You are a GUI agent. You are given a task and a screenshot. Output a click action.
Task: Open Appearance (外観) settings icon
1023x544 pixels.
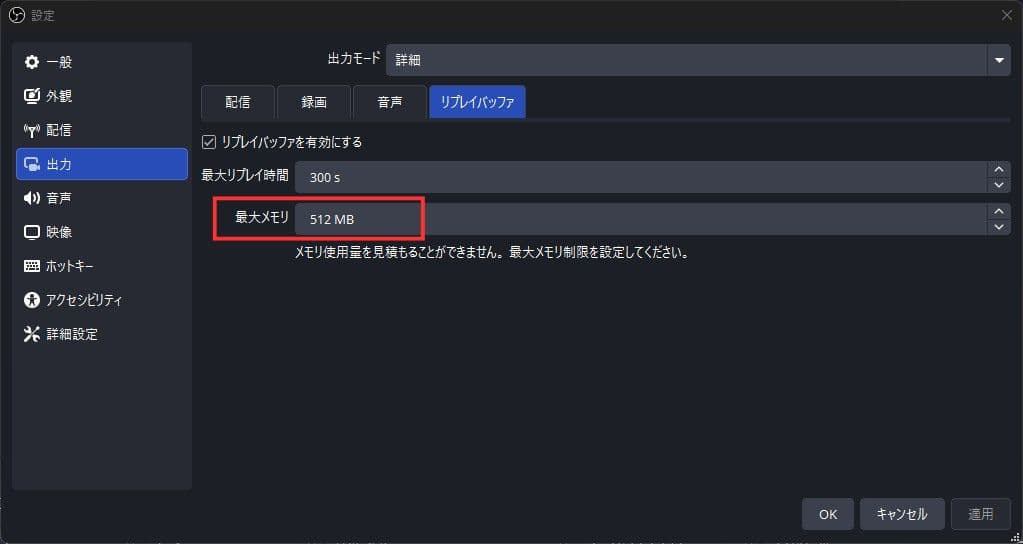(31, 96)
